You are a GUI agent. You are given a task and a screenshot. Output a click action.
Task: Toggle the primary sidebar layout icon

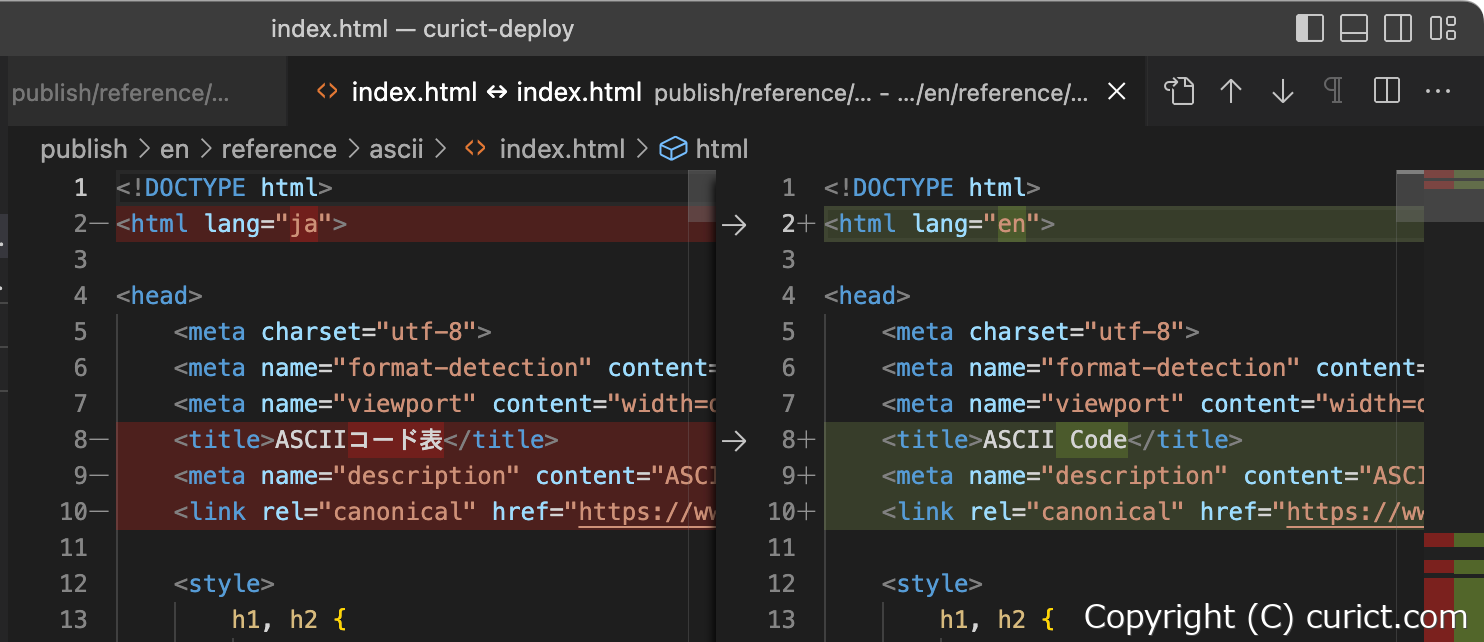[x=1309, y=28]
